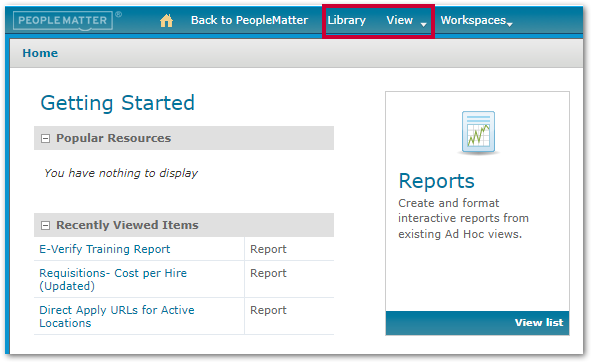Click the orange home icon
The width and height of the screenshot is (592, 363).
pyautogui.click(x=166, y=20)
